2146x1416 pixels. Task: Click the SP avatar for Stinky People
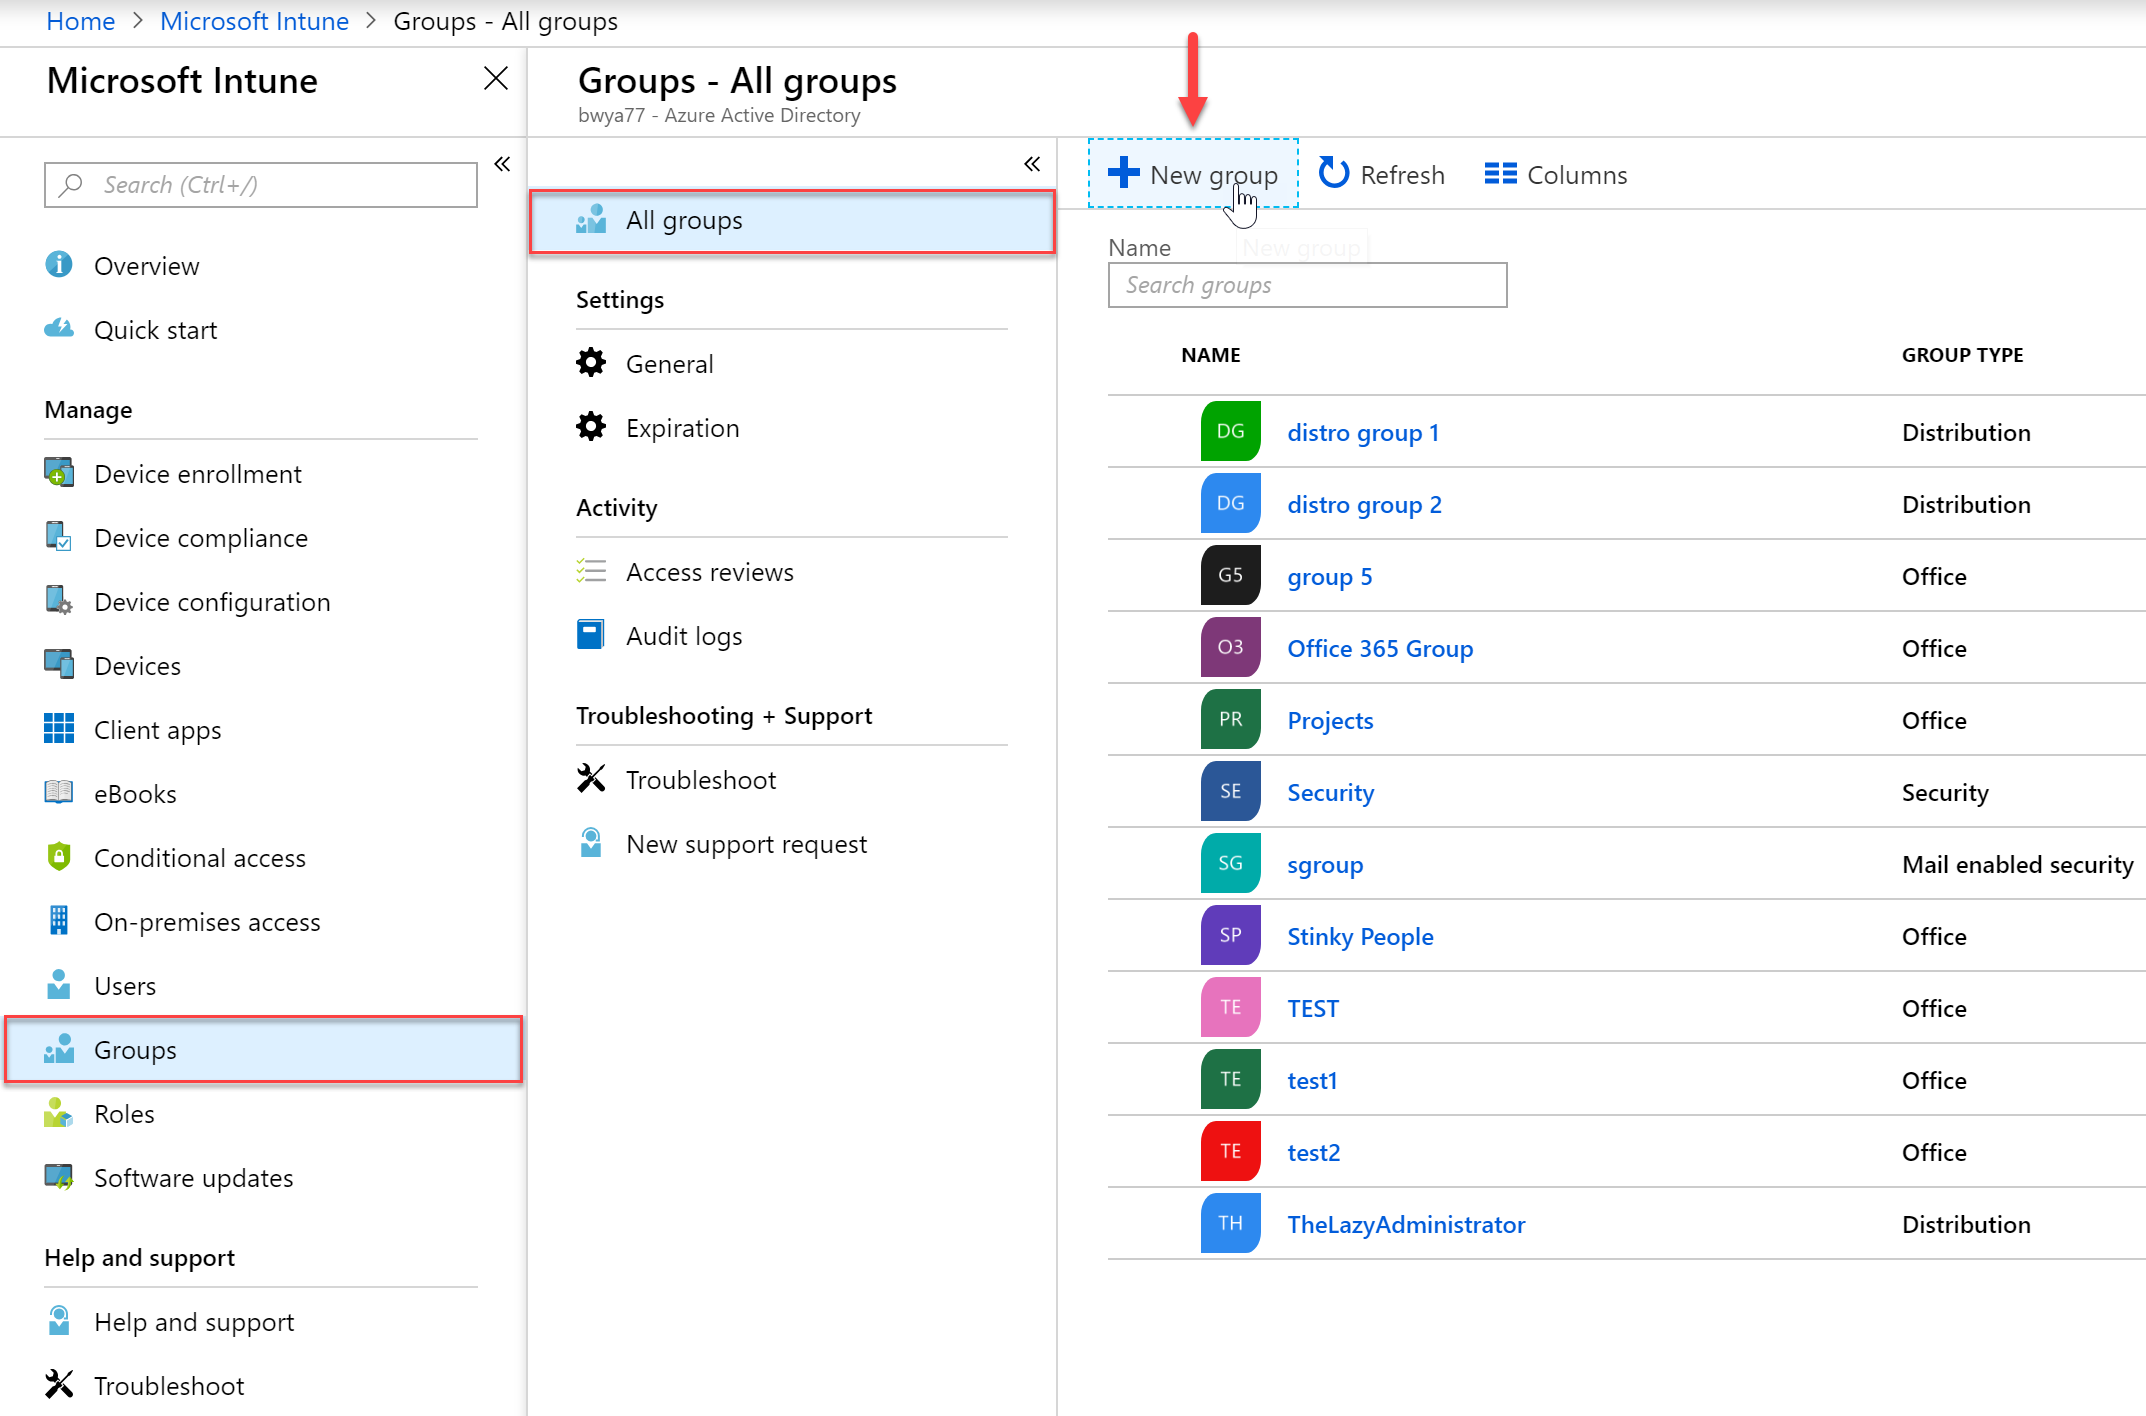click(x=1231, y=935)
